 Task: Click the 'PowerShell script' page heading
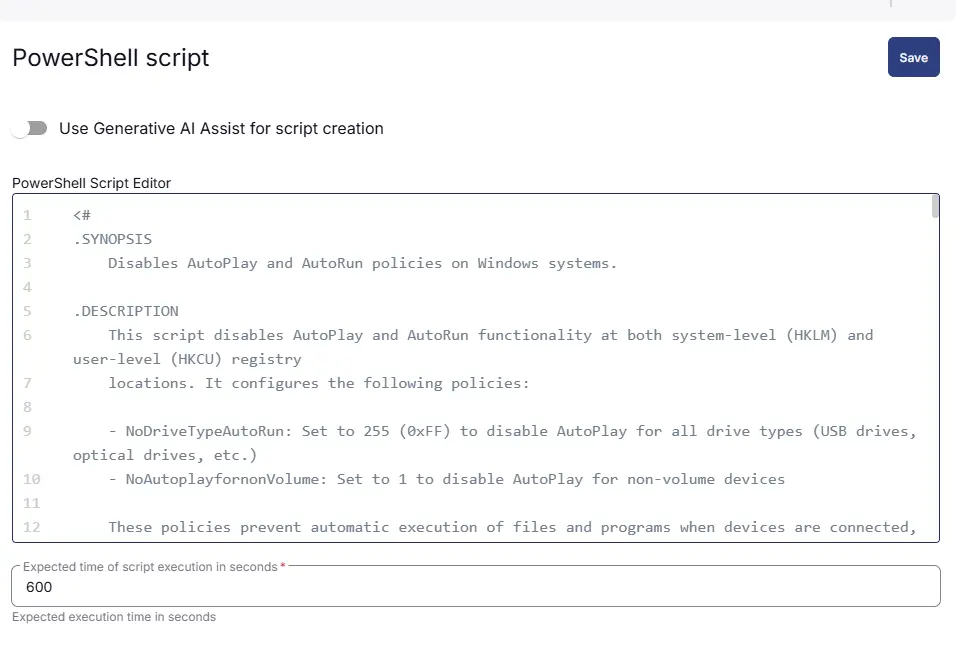[110, 58]
